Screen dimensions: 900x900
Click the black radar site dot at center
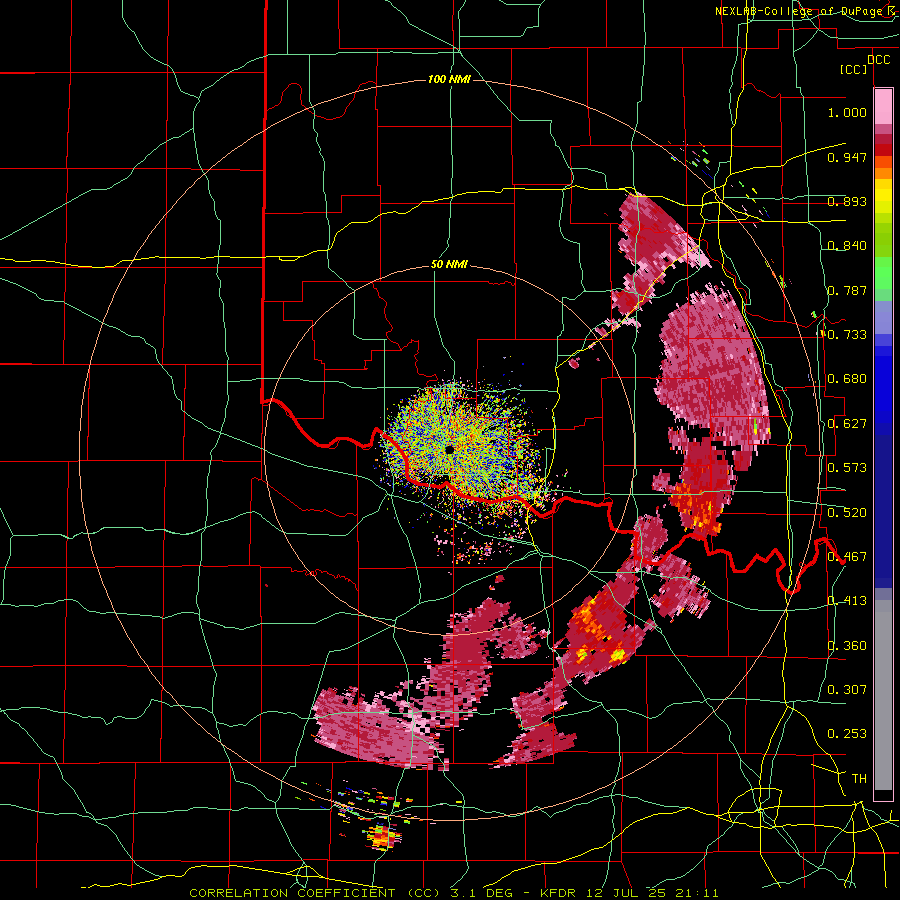click(x=449, y=449)
